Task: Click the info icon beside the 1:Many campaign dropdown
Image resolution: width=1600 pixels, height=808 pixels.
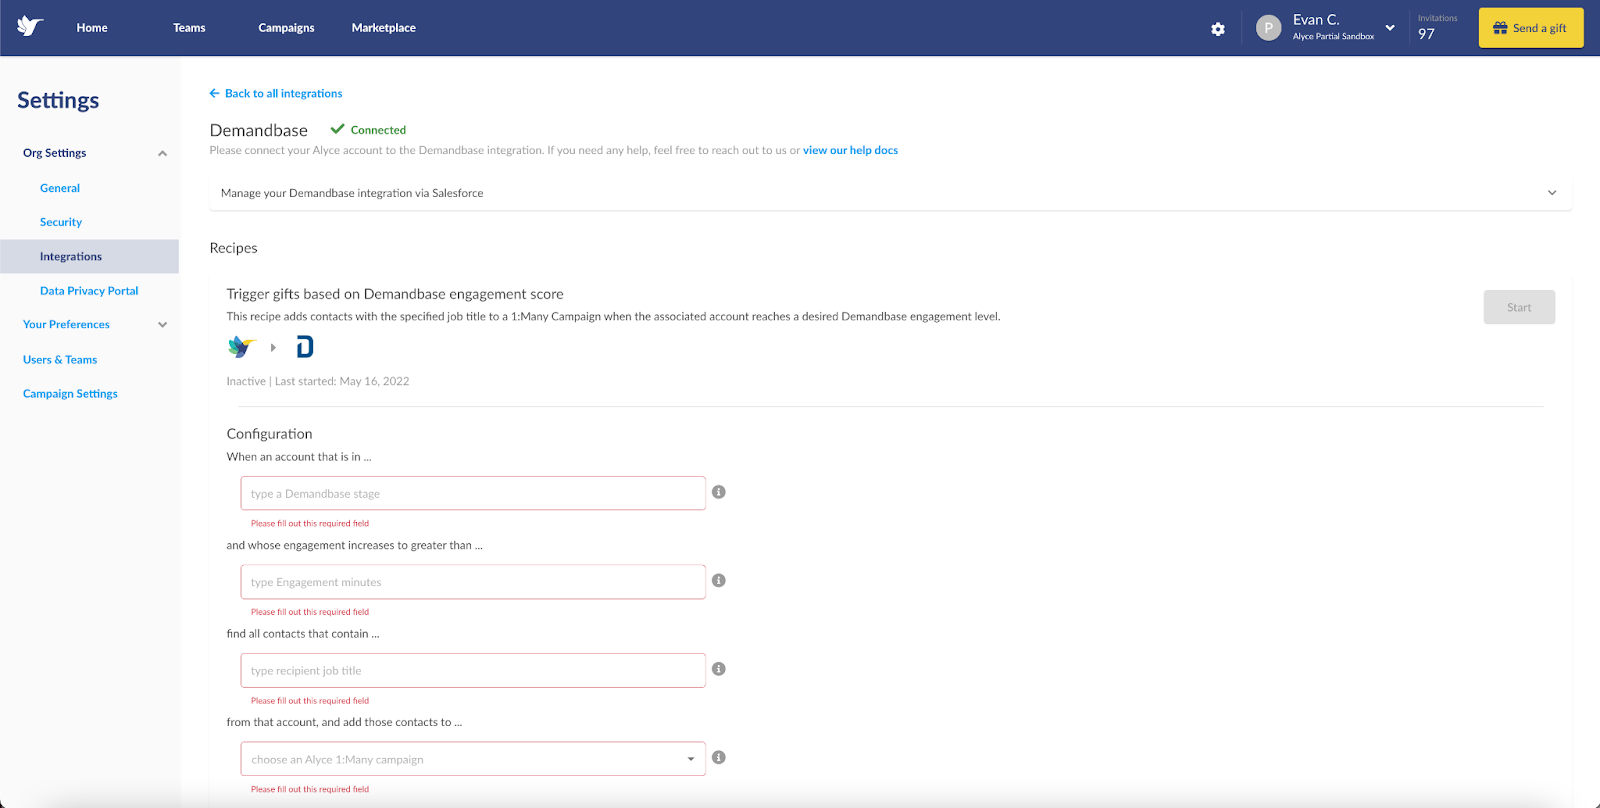Action: [718, 757]
